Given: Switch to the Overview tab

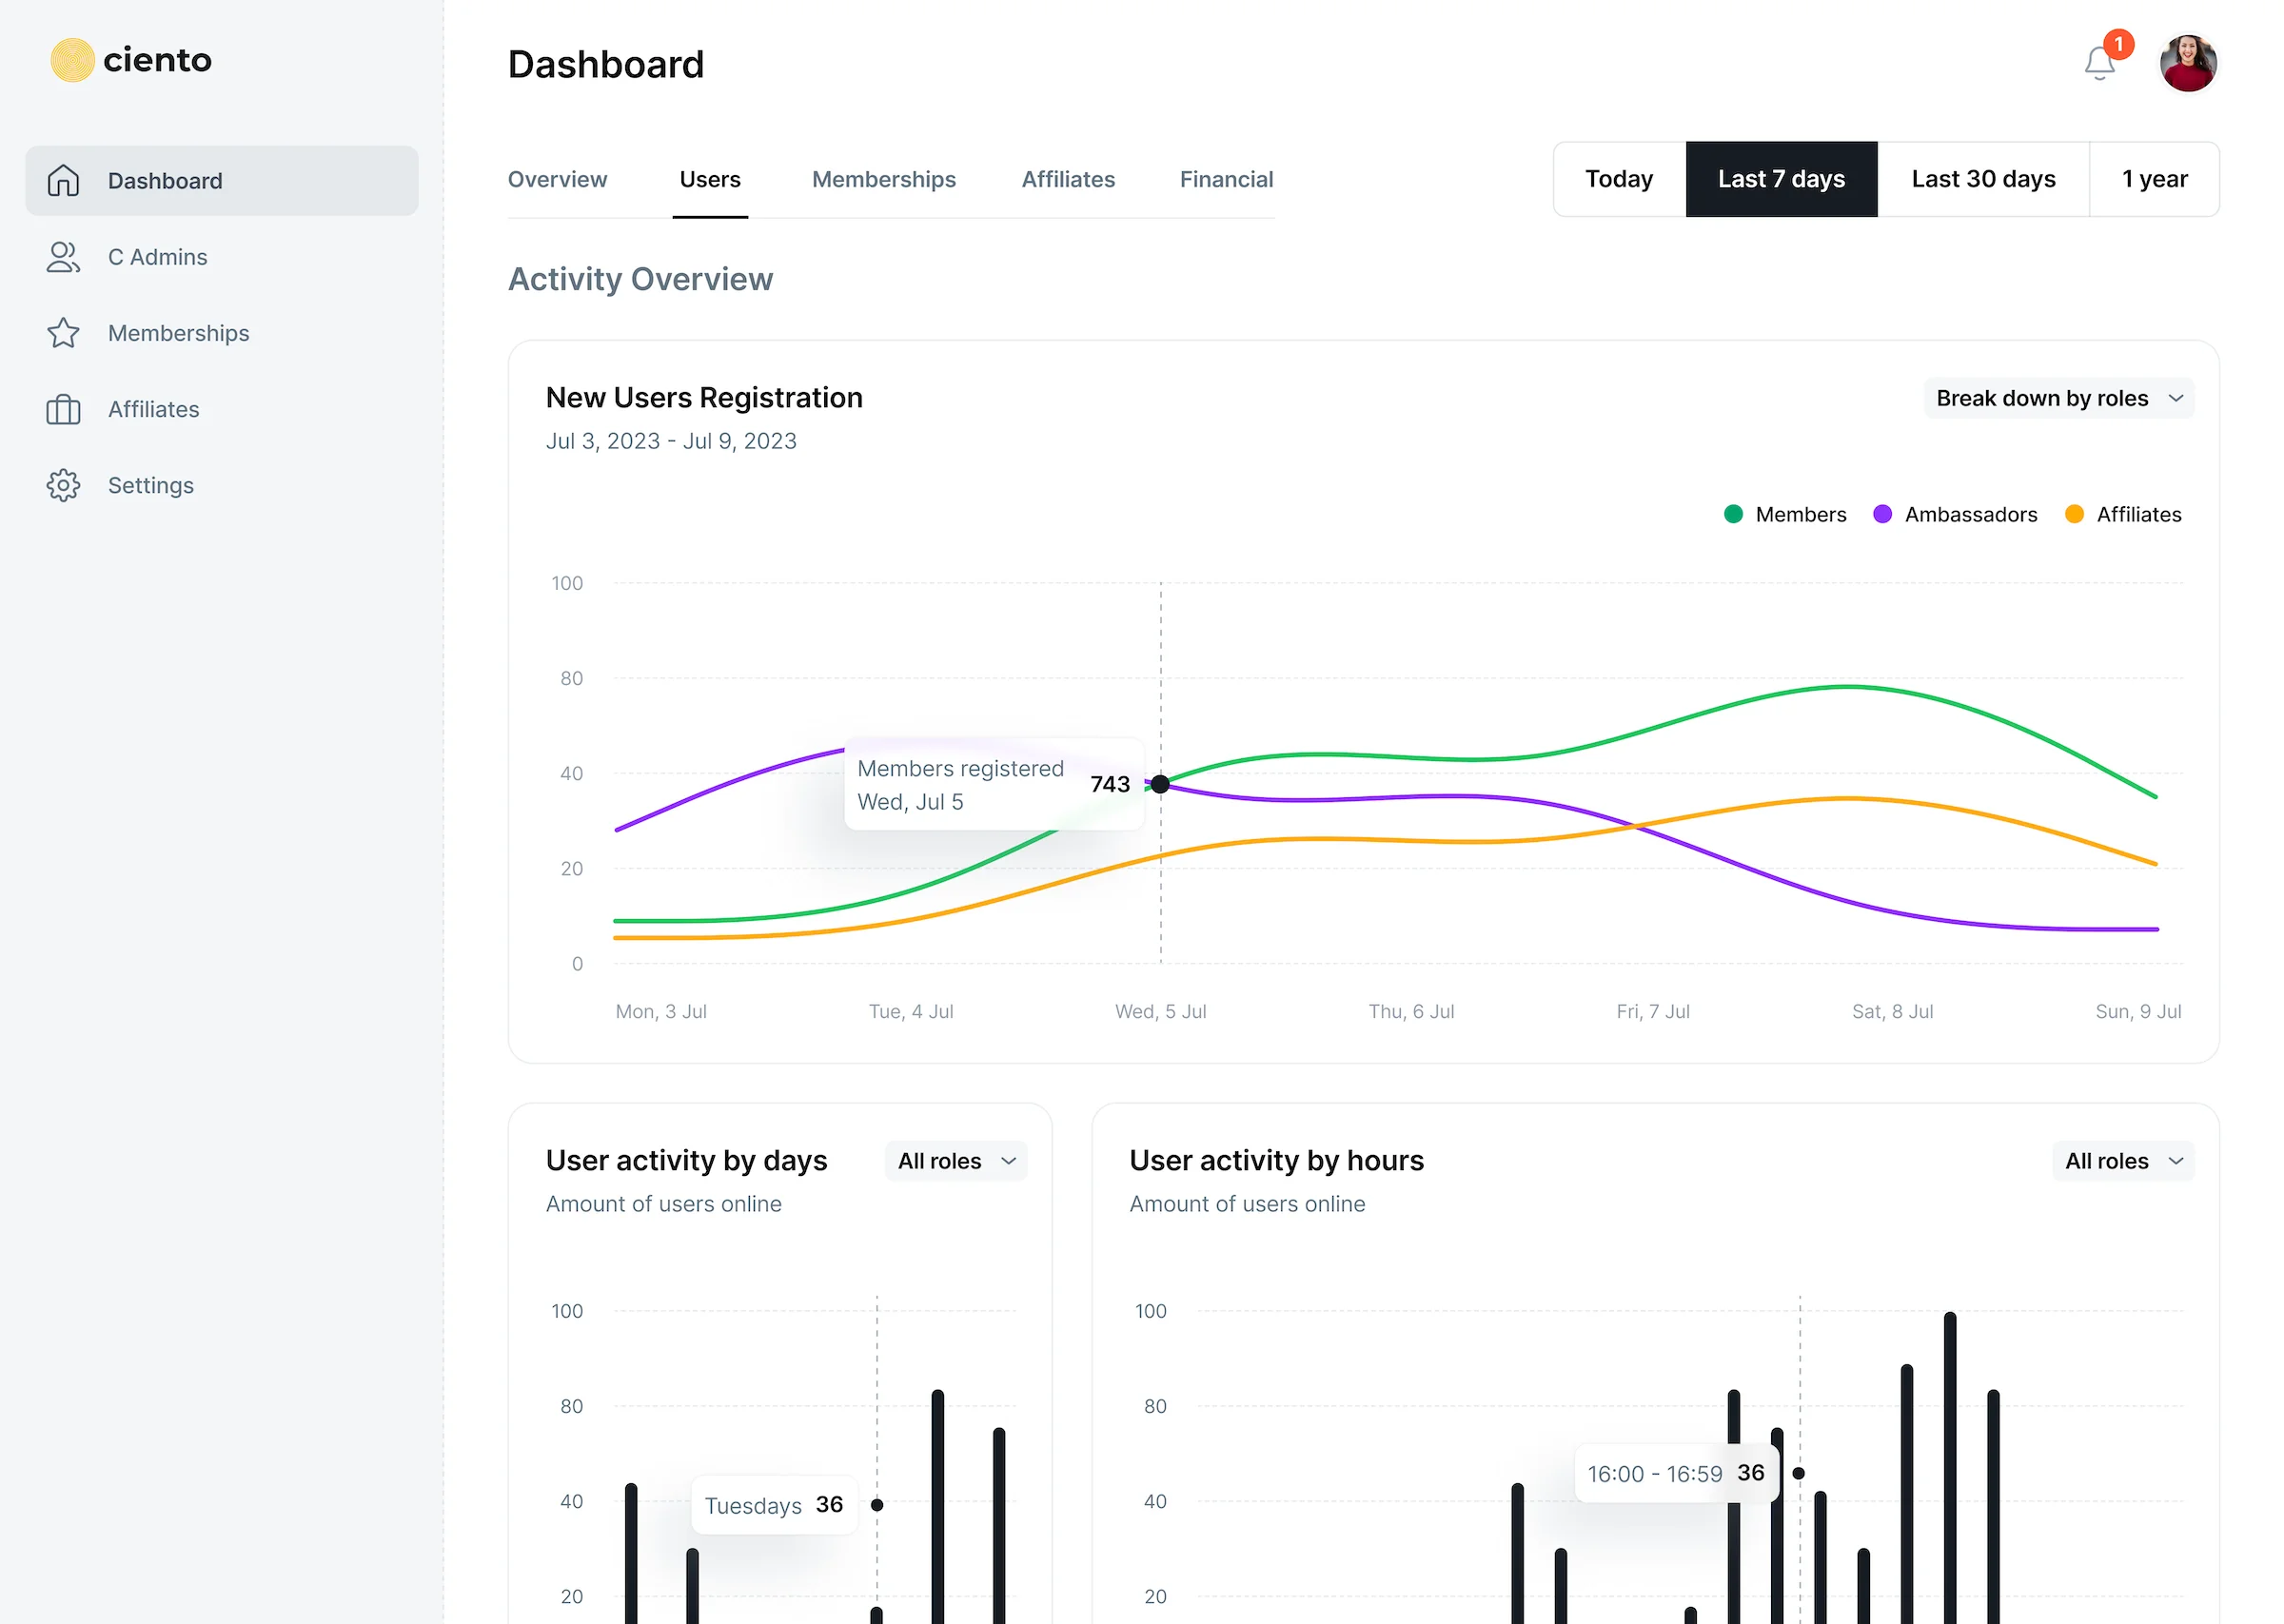Looking at the screenshot, I should (557, 180).
